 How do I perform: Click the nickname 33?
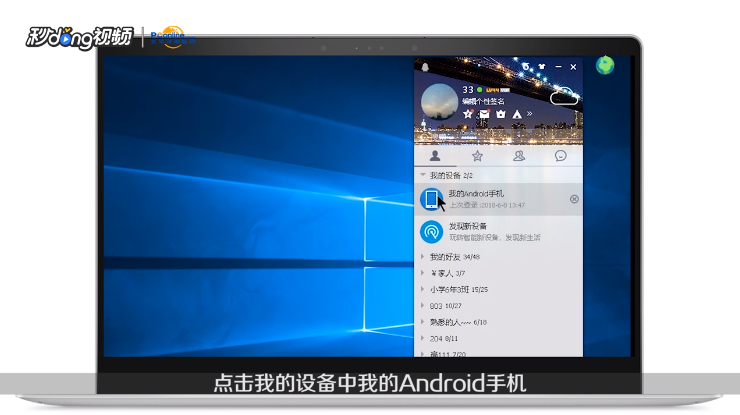point(468,90)
